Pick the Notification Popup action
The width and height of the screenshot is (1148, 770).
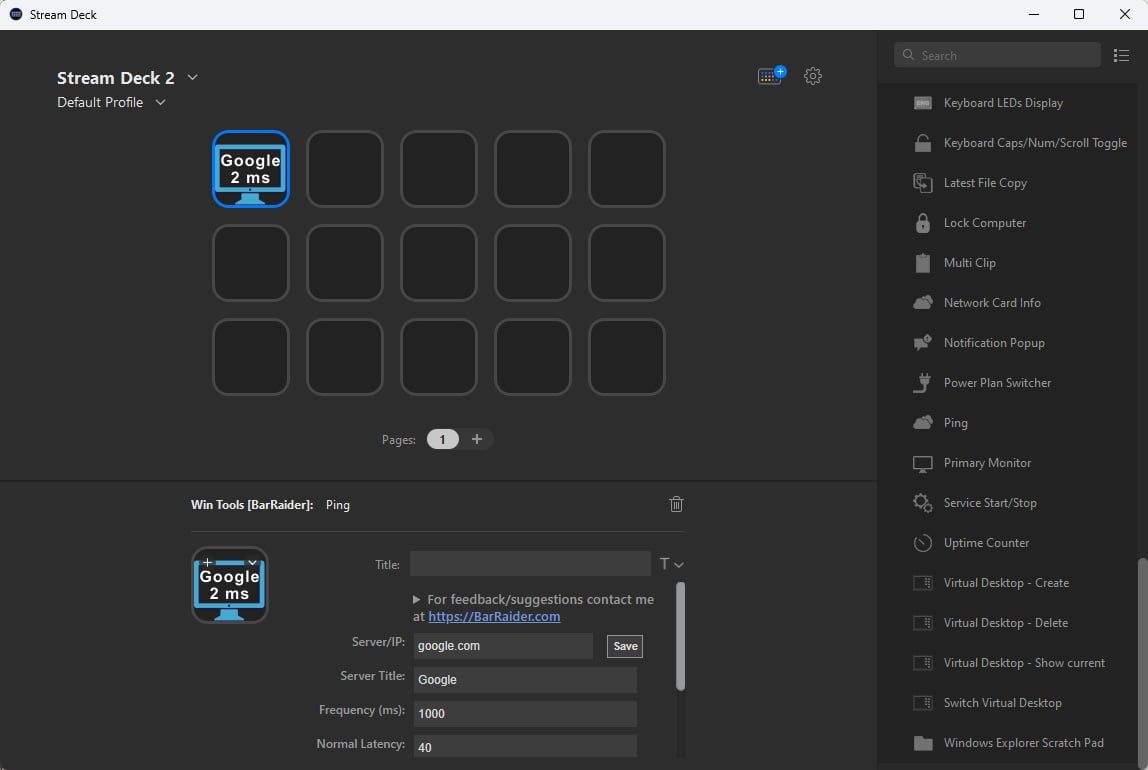tap(993, 343)
